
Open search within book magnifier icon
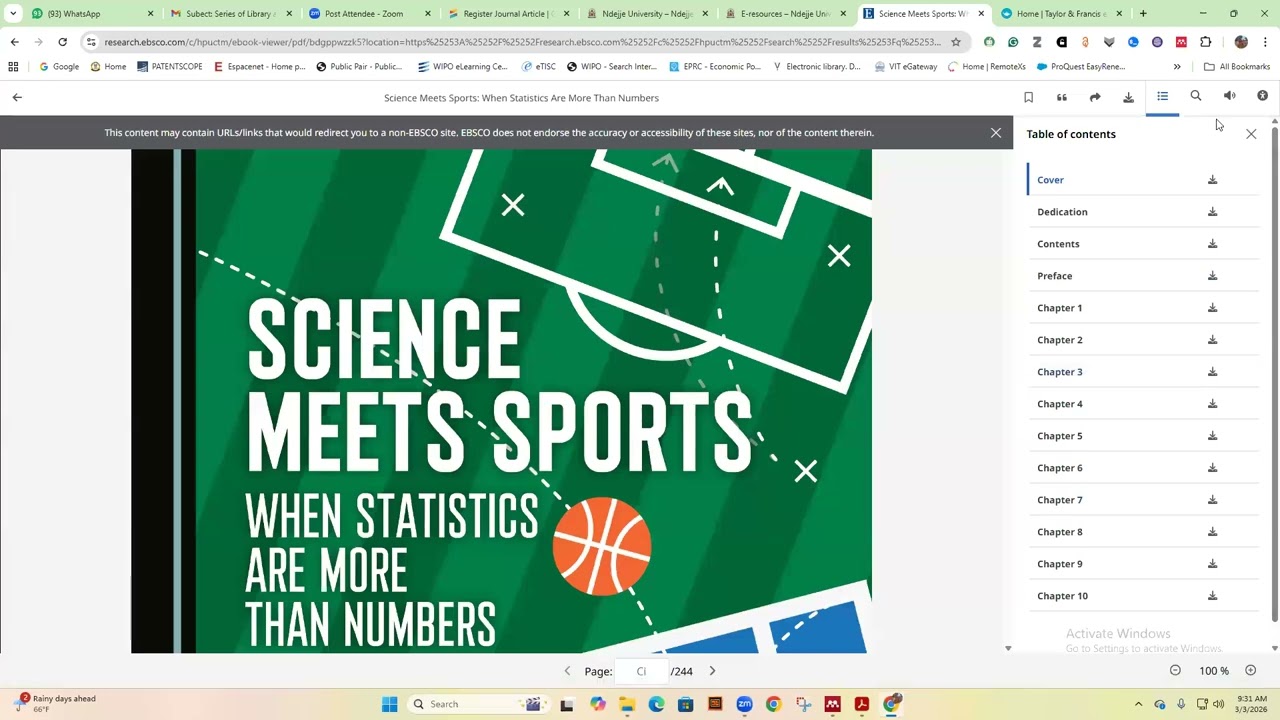tap(1196, 96)
